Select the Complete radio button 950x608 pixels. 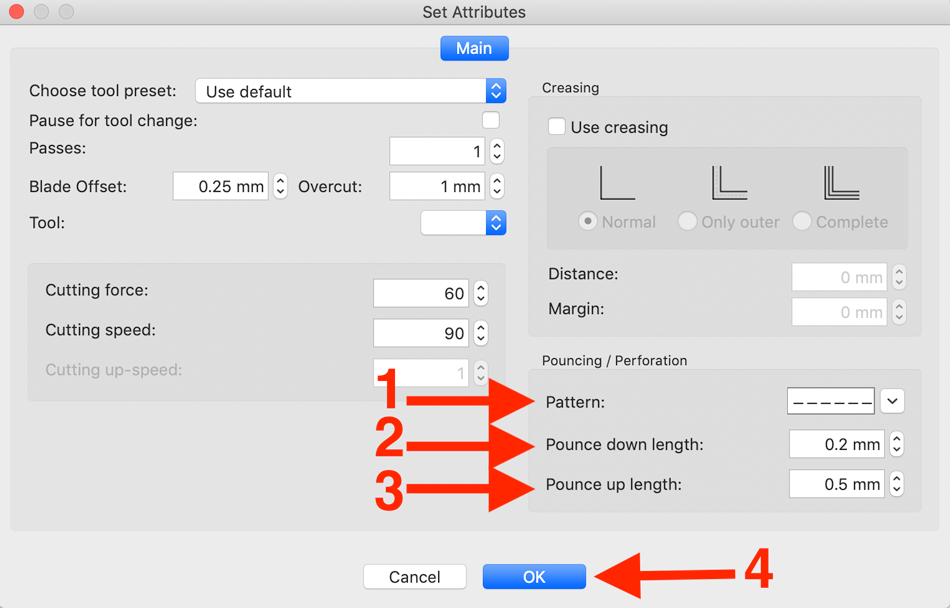[802, 221]
